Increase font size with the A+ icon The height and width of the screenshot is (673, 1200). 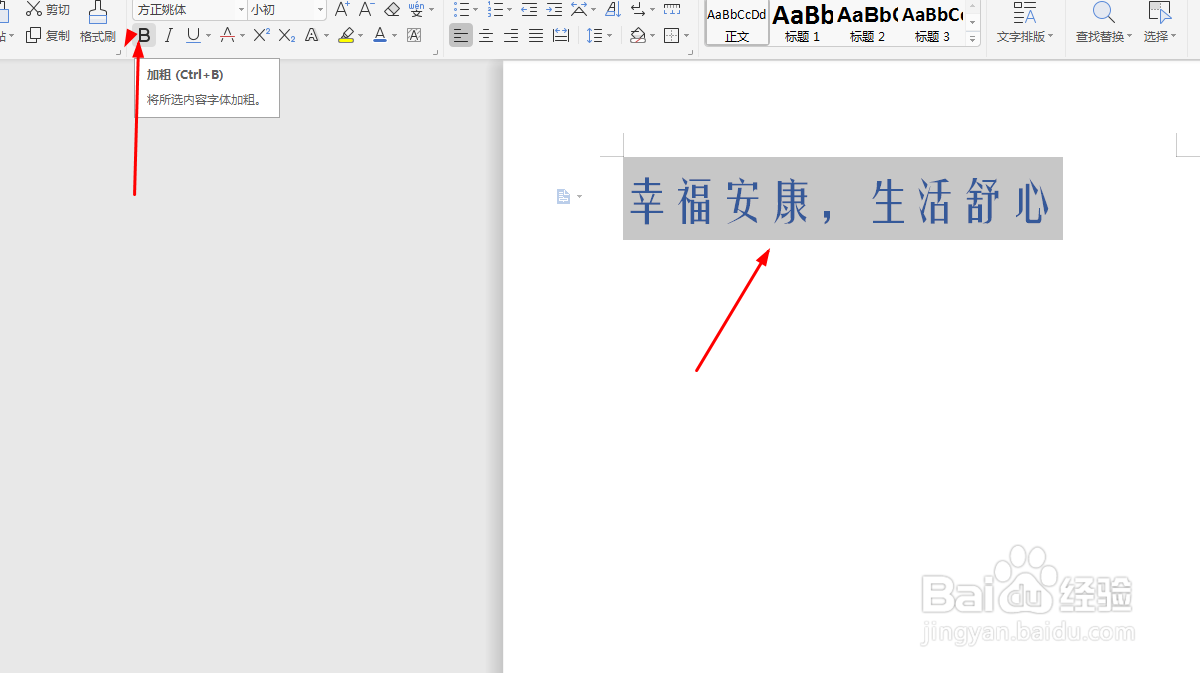[340, 8]
